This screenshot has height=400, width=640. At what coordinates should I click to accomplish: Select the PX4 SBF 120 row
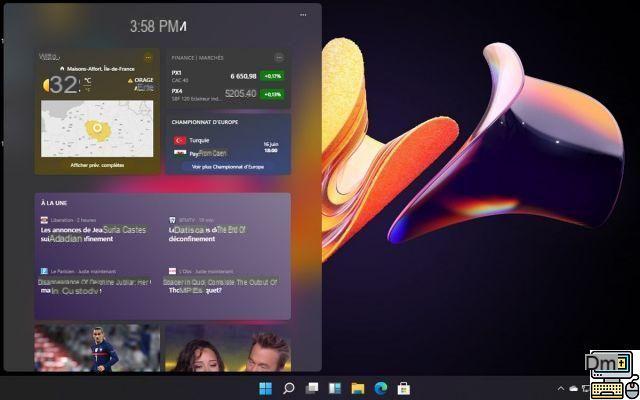click(x=228, y=94)
